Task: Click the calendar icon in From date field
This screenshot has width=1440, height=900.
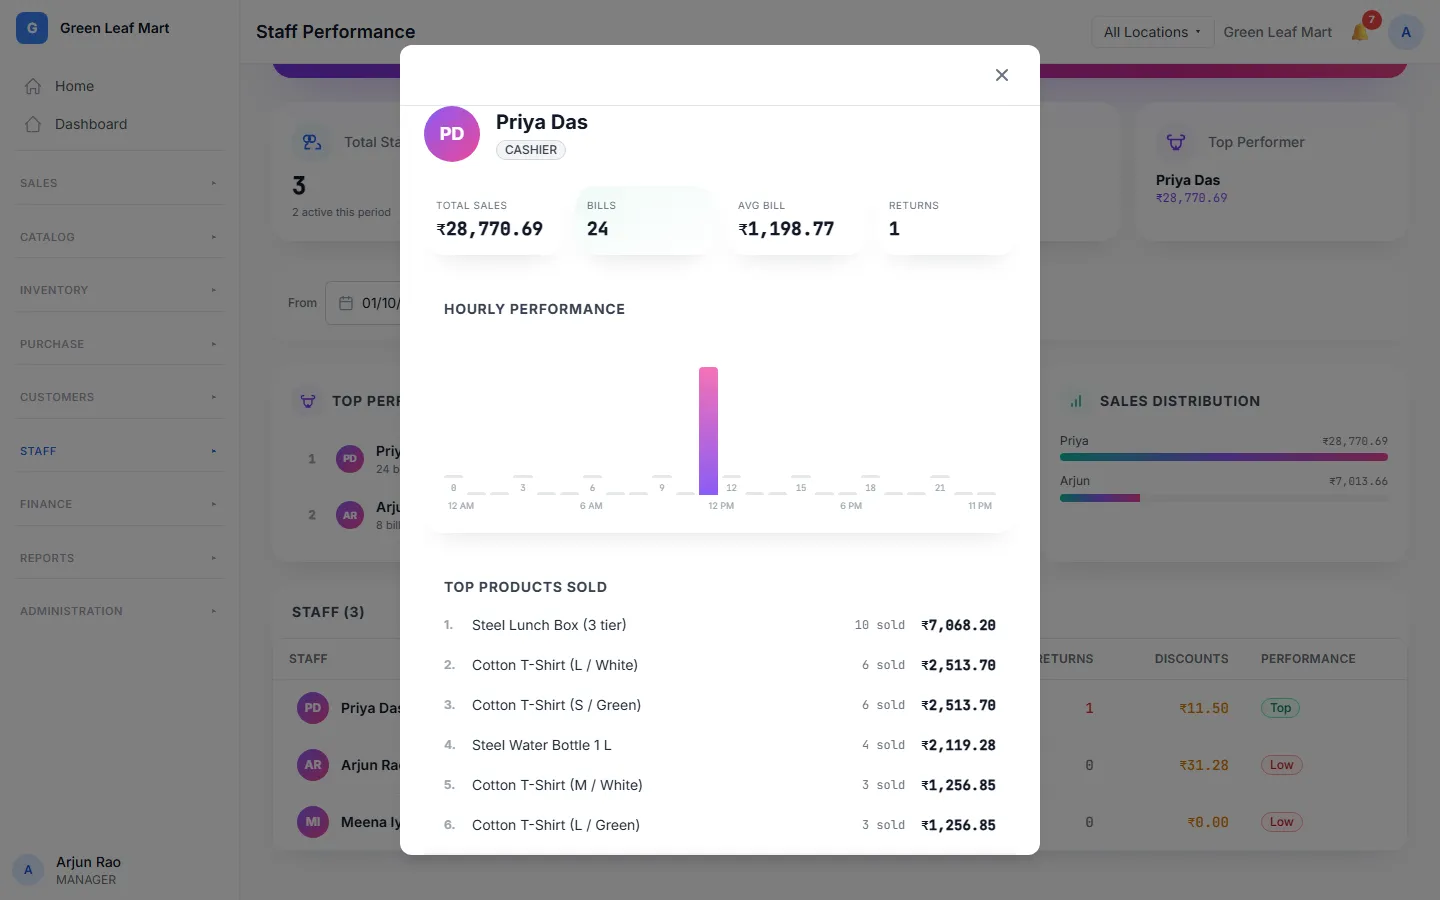Action: (346, 303)
